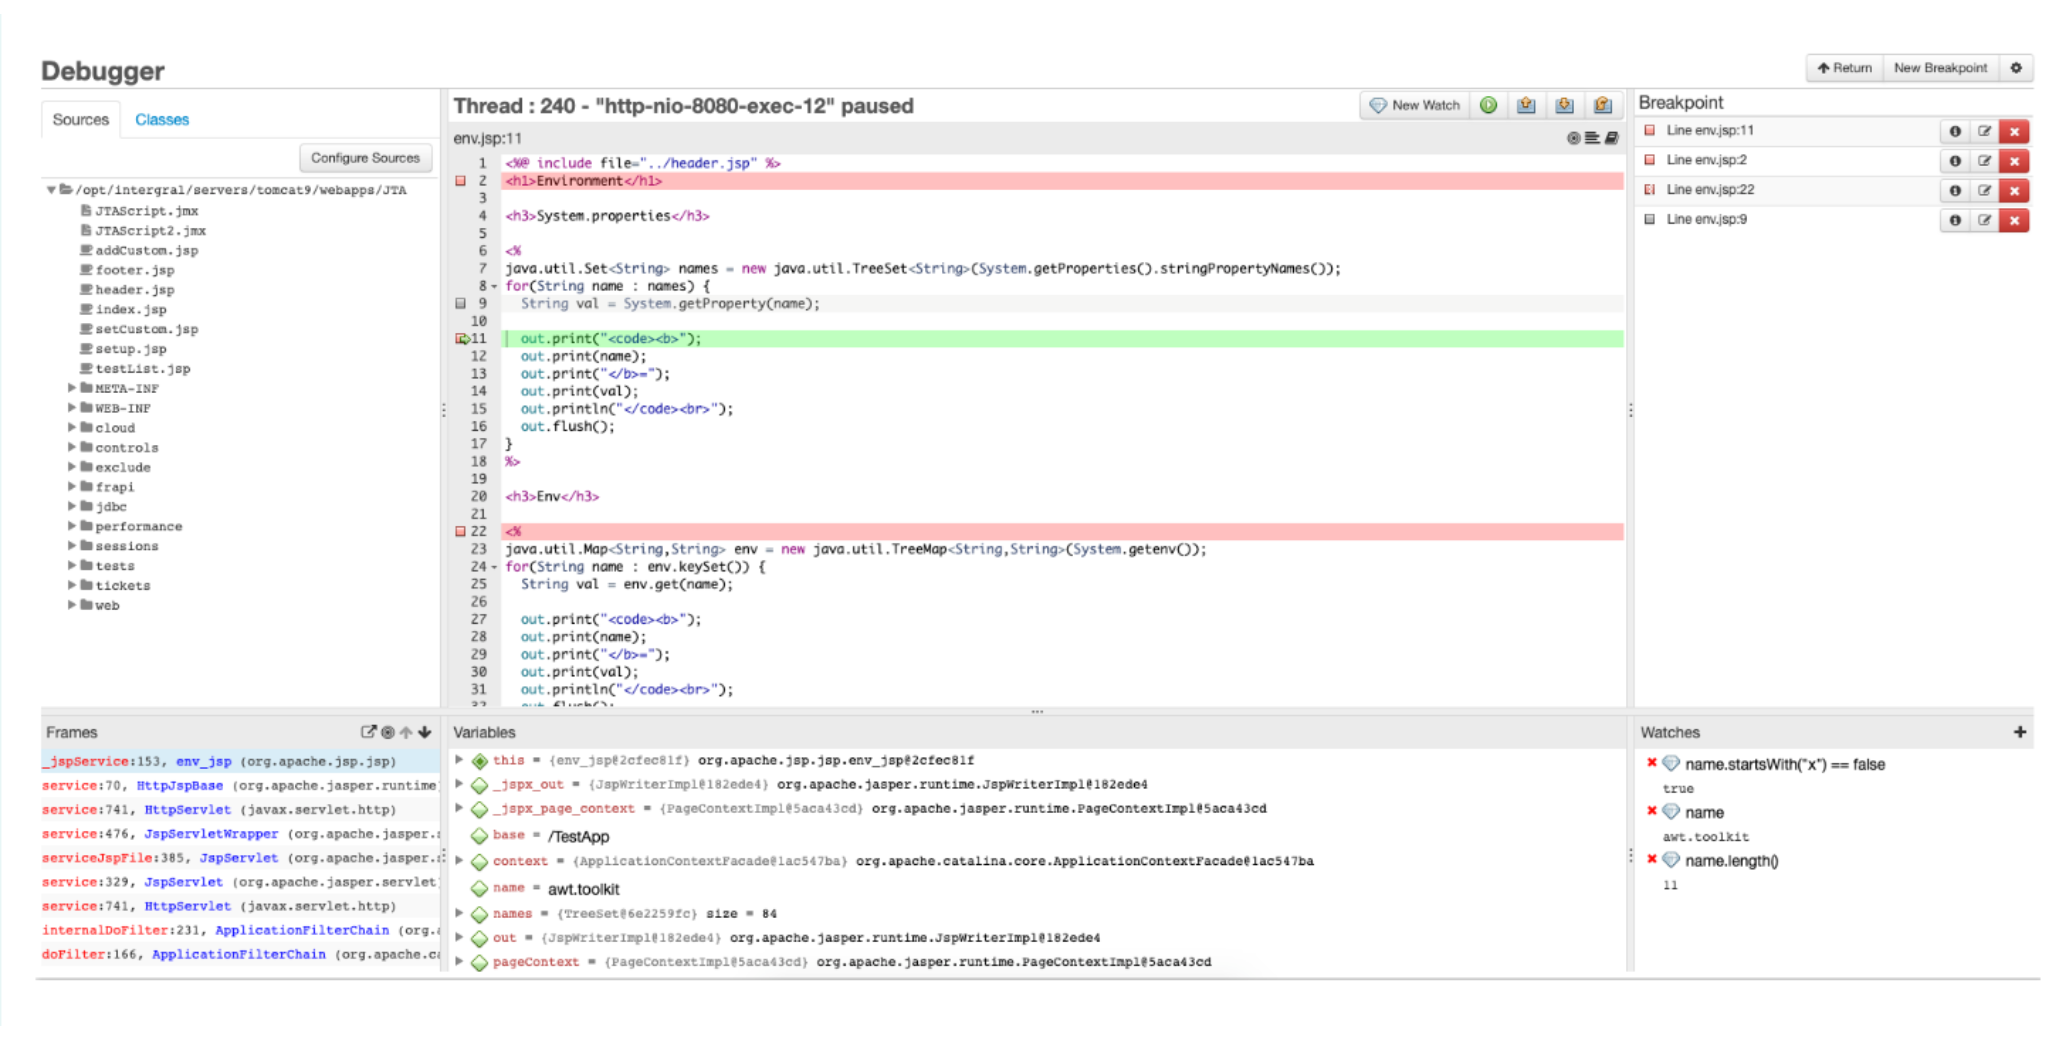Show info for breakpoint env.jsp:9
The width and height of the screenshot is (2060, 1040).
pos(1954,220)
